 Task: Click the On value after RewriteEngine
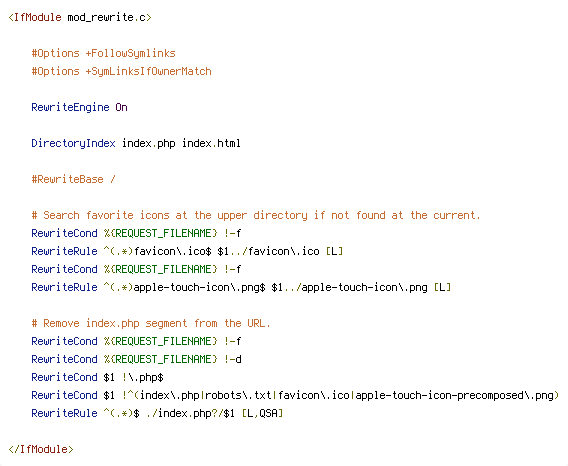121,108
